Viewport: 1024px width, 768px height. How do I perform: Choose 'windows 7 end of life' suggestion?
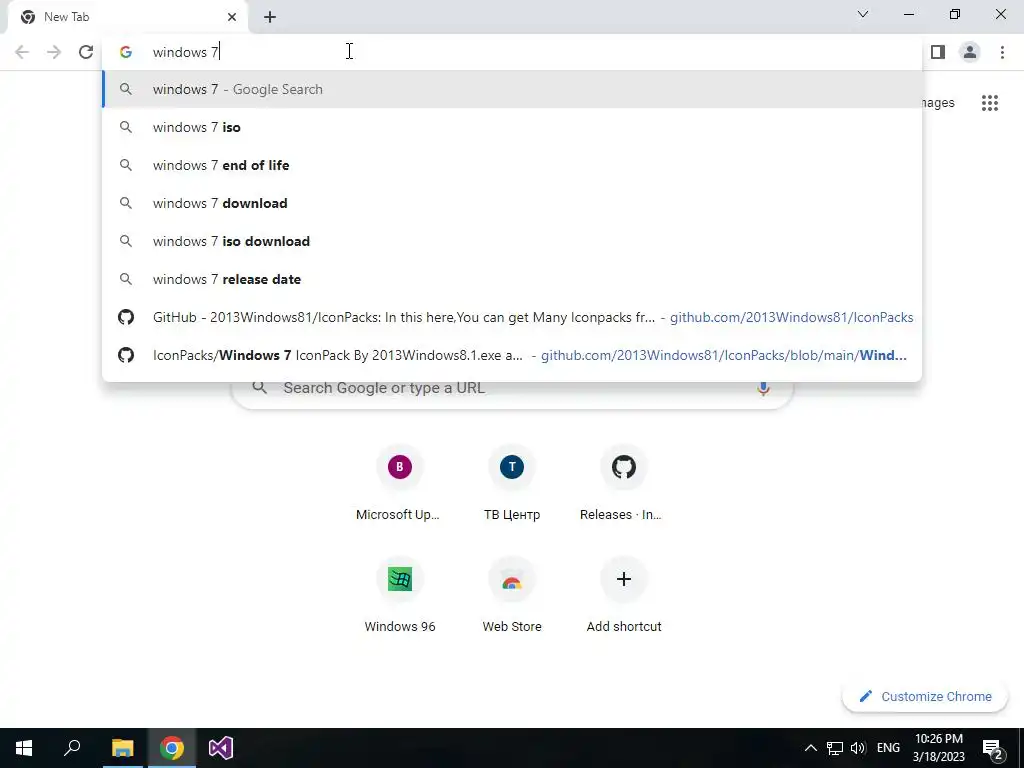point(513,165)
